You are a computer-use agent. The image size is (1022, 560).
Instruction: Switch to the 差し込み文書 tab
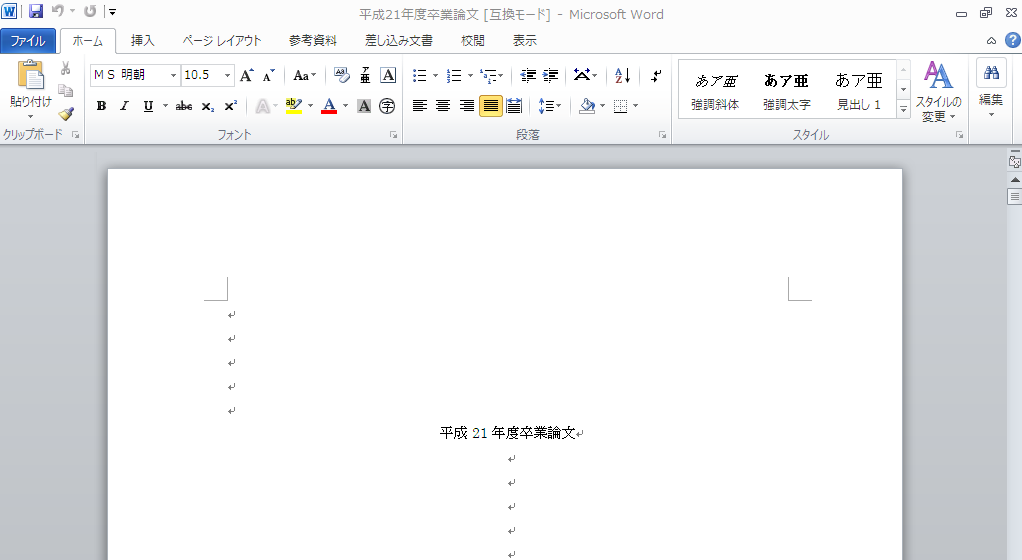click(398, 40)
